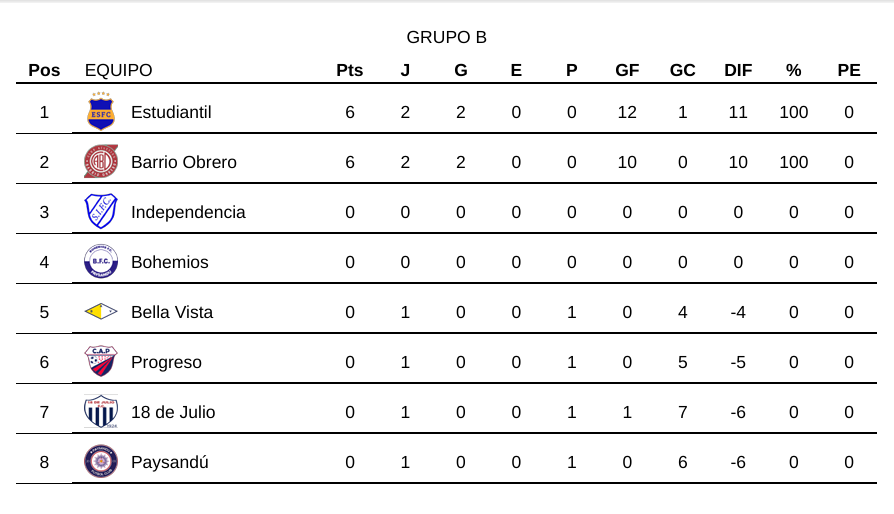The image size is (894, 514).
Task: Click the GRUPO B table title
Action: (x=446, y=37)
